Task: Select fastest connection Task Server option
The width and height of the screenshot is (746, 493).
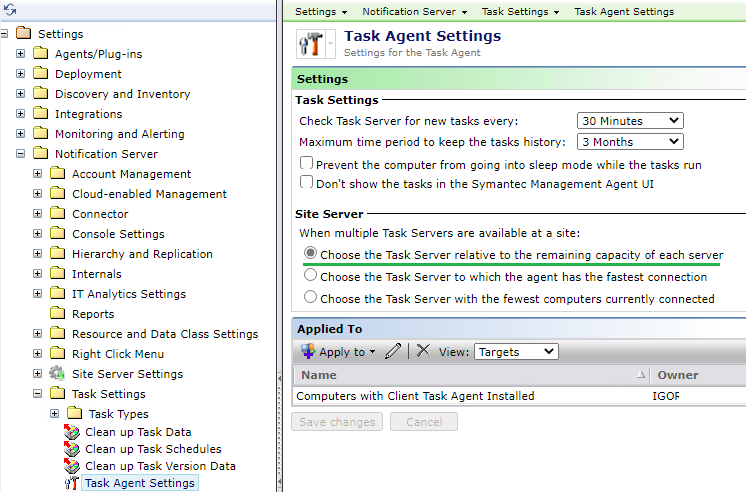Action: click(x=310, y=275)
